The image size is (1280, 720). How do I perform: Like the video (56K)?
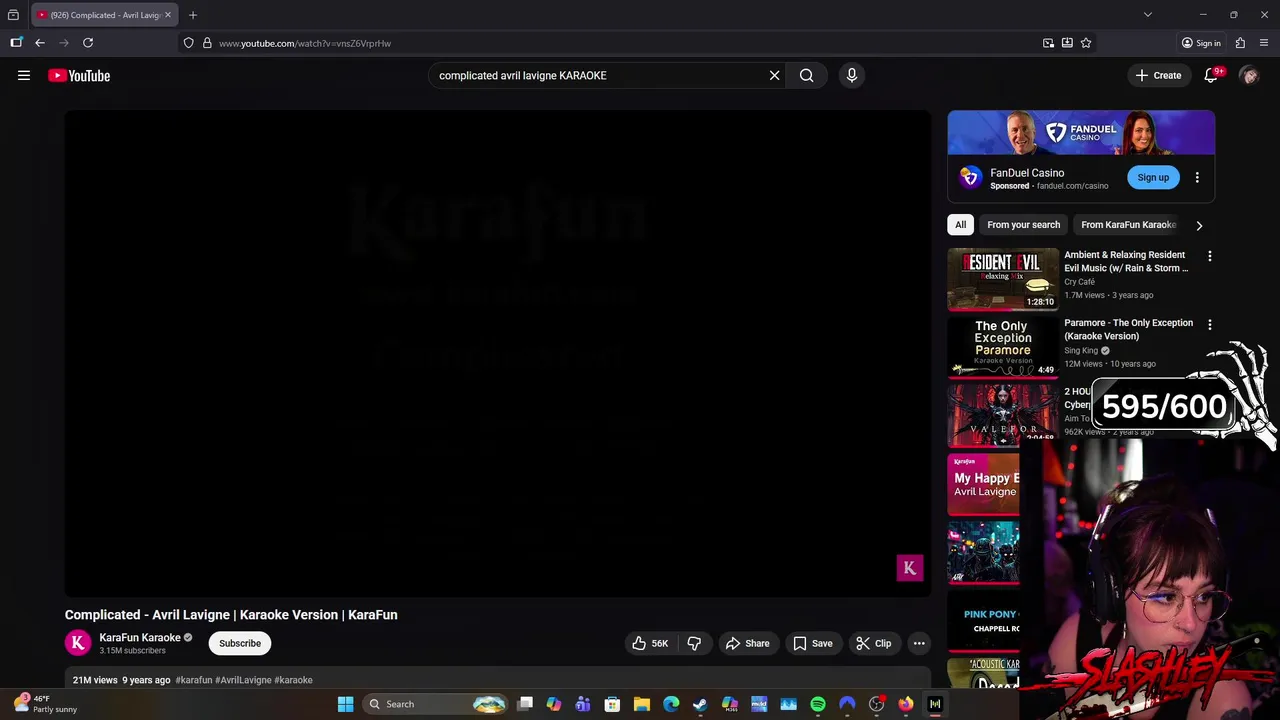649,643
